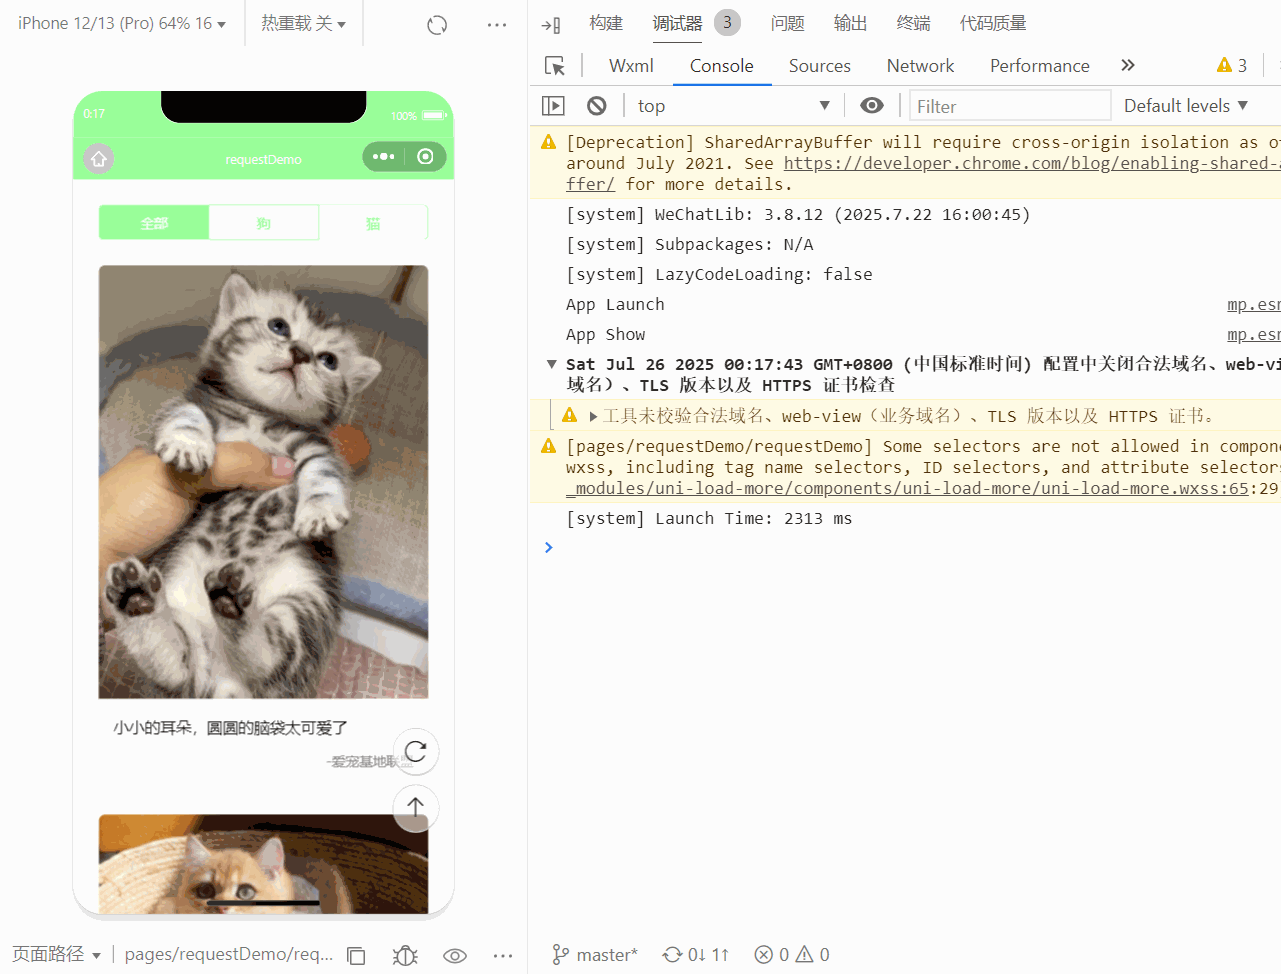Open the Network tab
1281x974 pixels.
[x=920, y=66]
